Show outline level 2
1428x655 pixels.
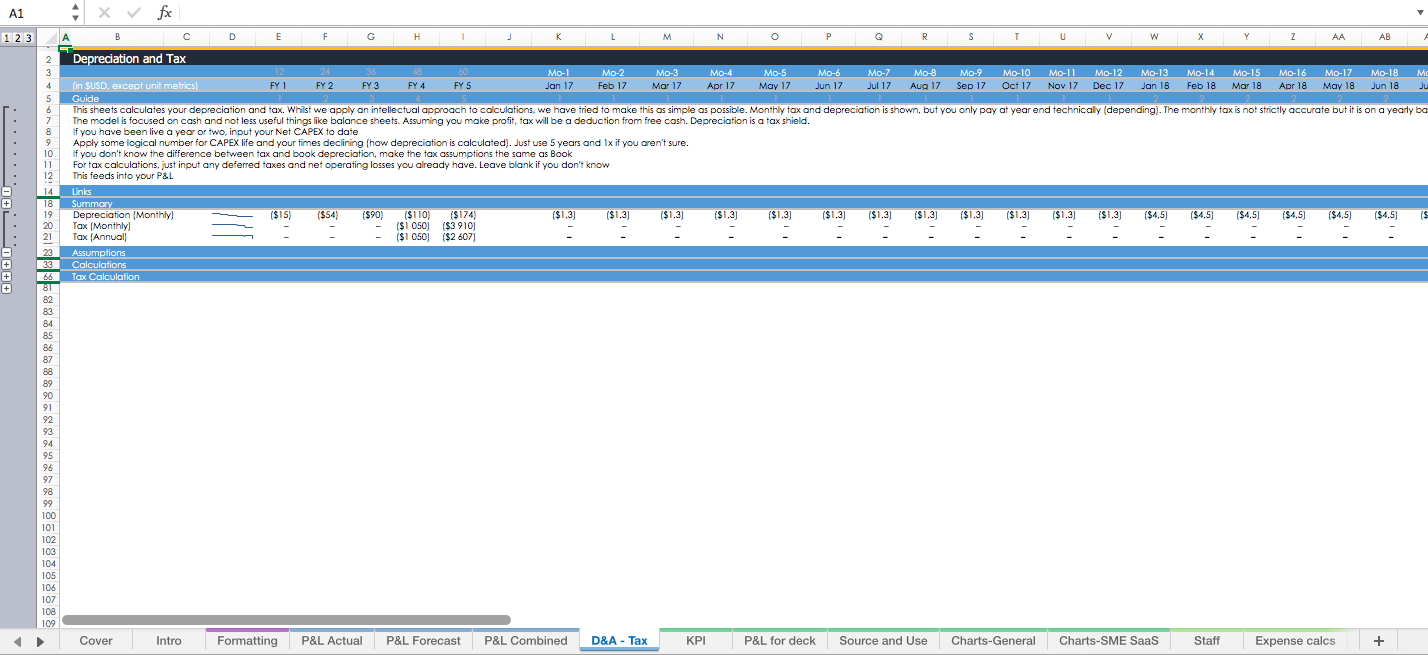(x=17, y=38)
